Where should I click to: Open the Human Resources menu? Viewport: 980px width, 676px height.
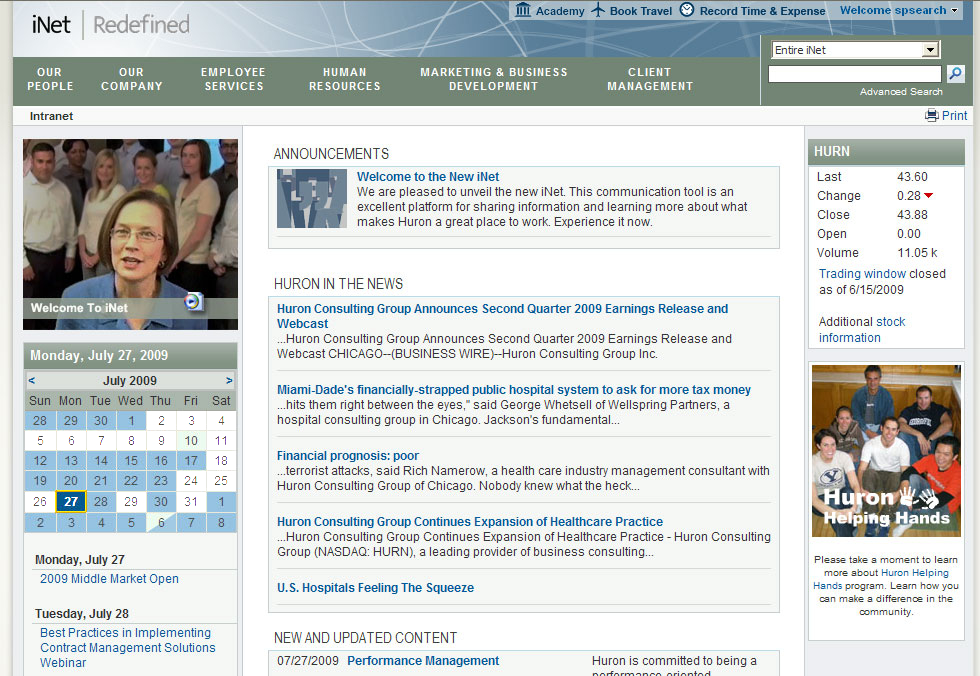pyautogui.click(x=344, y=80)
